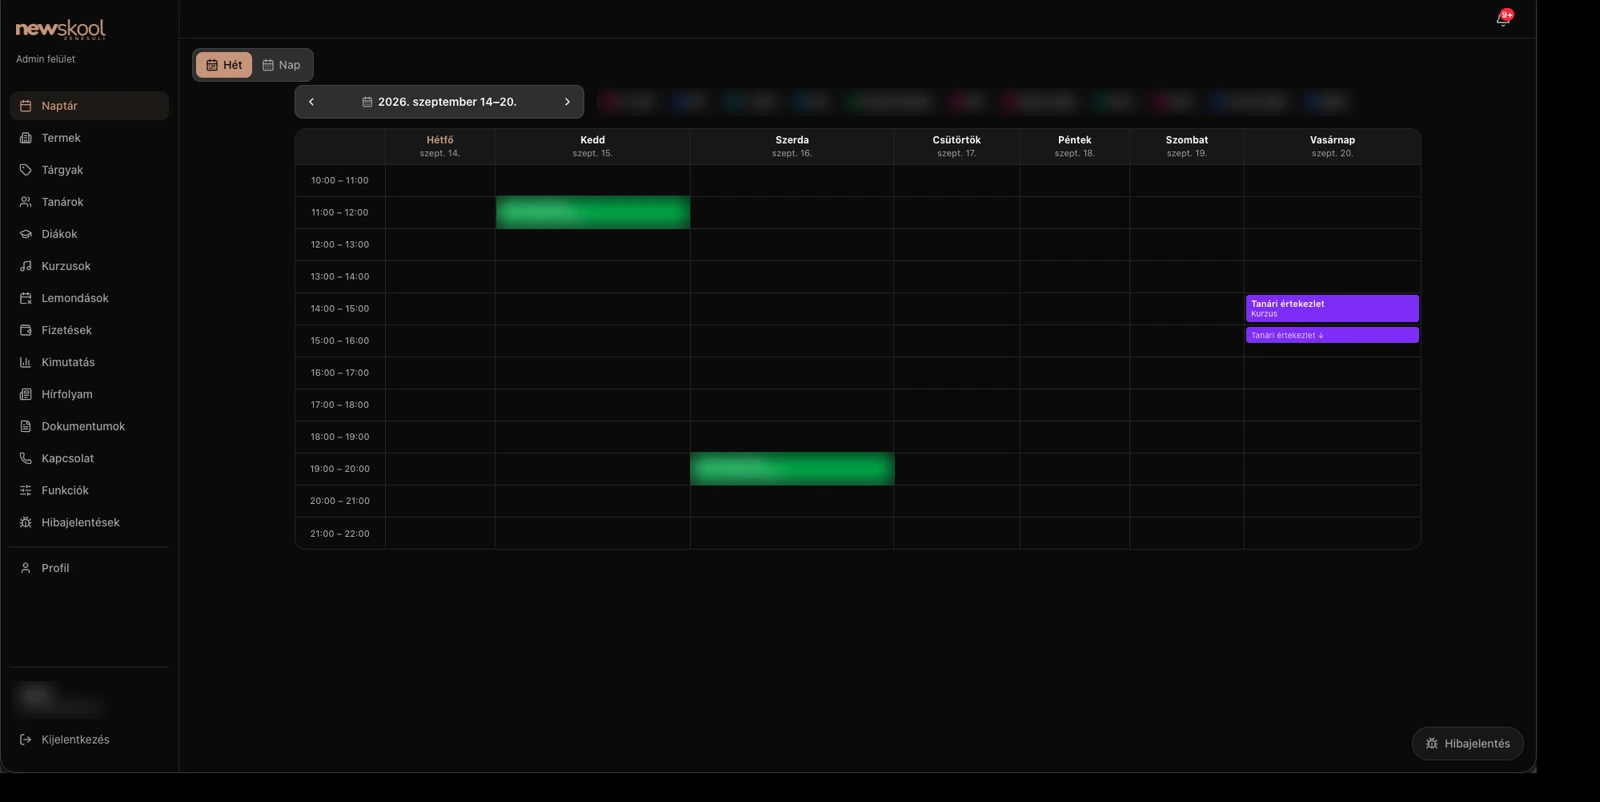Viewport: 1600px width, 802px height.
Task: Click the Tárgyak tag icon
Action: pyautogui.click(x=26, y=170)
